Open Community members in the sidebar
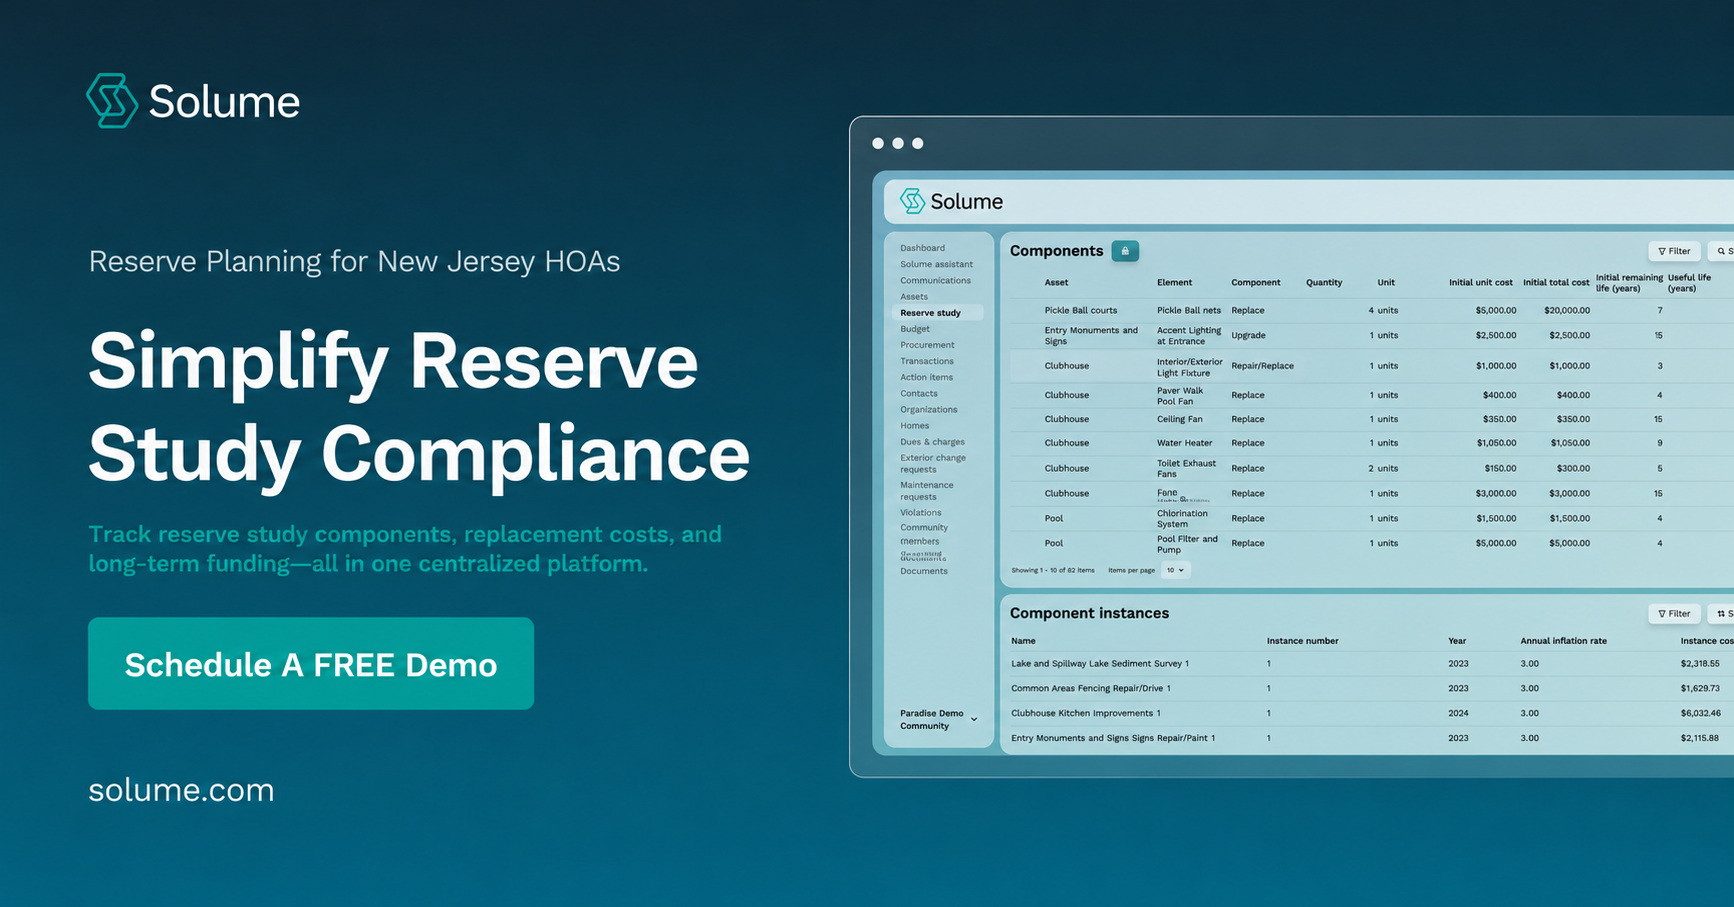1734x907 pixels. [924, 534]
